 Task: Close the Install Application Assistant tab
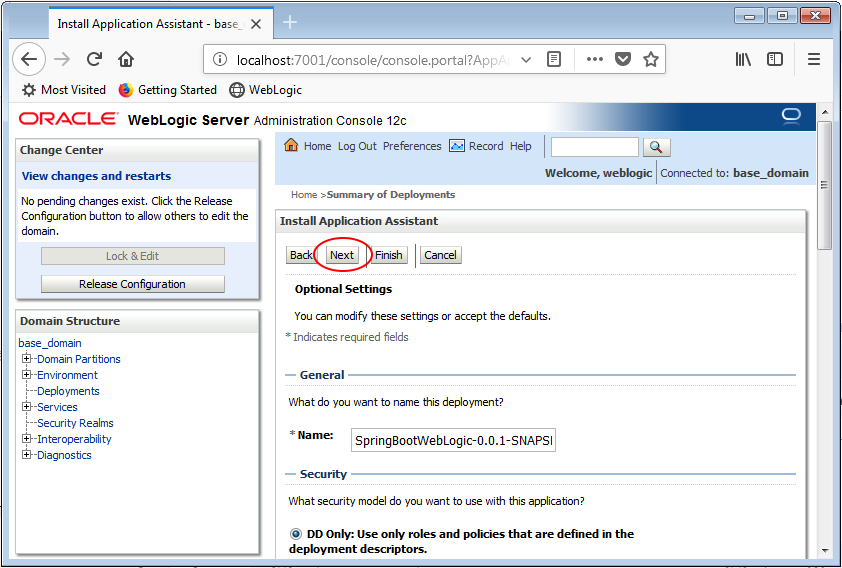click(x=256, y=24)
